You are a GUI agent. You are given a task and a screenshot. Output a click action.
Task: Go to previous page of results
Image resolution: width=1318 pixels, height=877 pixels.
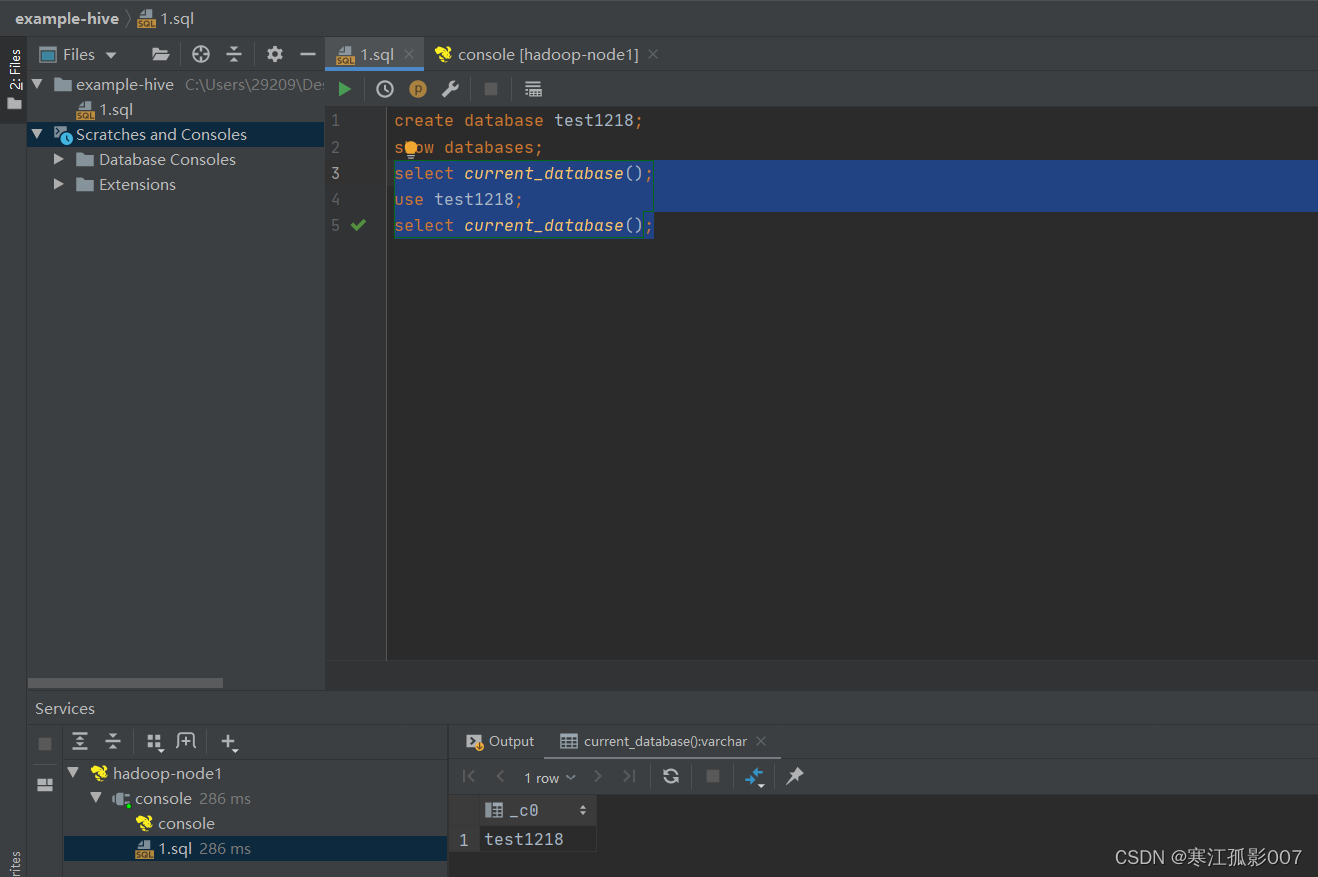coord(501,776)
